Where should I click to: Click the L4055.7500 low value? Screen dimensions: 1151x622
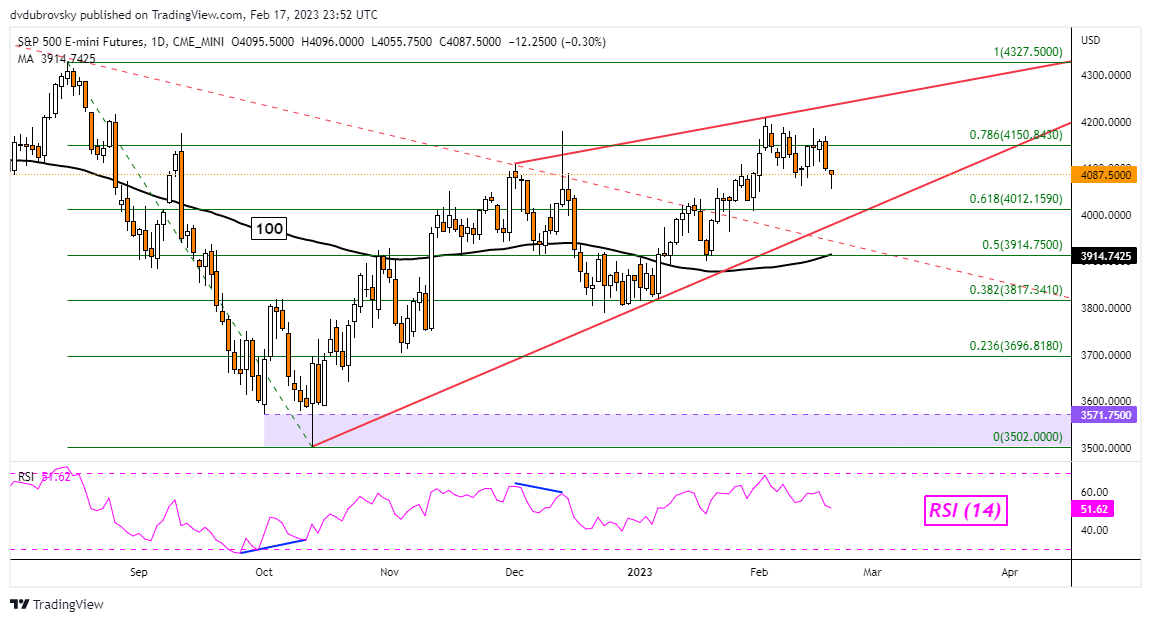(x=401, y=42)
